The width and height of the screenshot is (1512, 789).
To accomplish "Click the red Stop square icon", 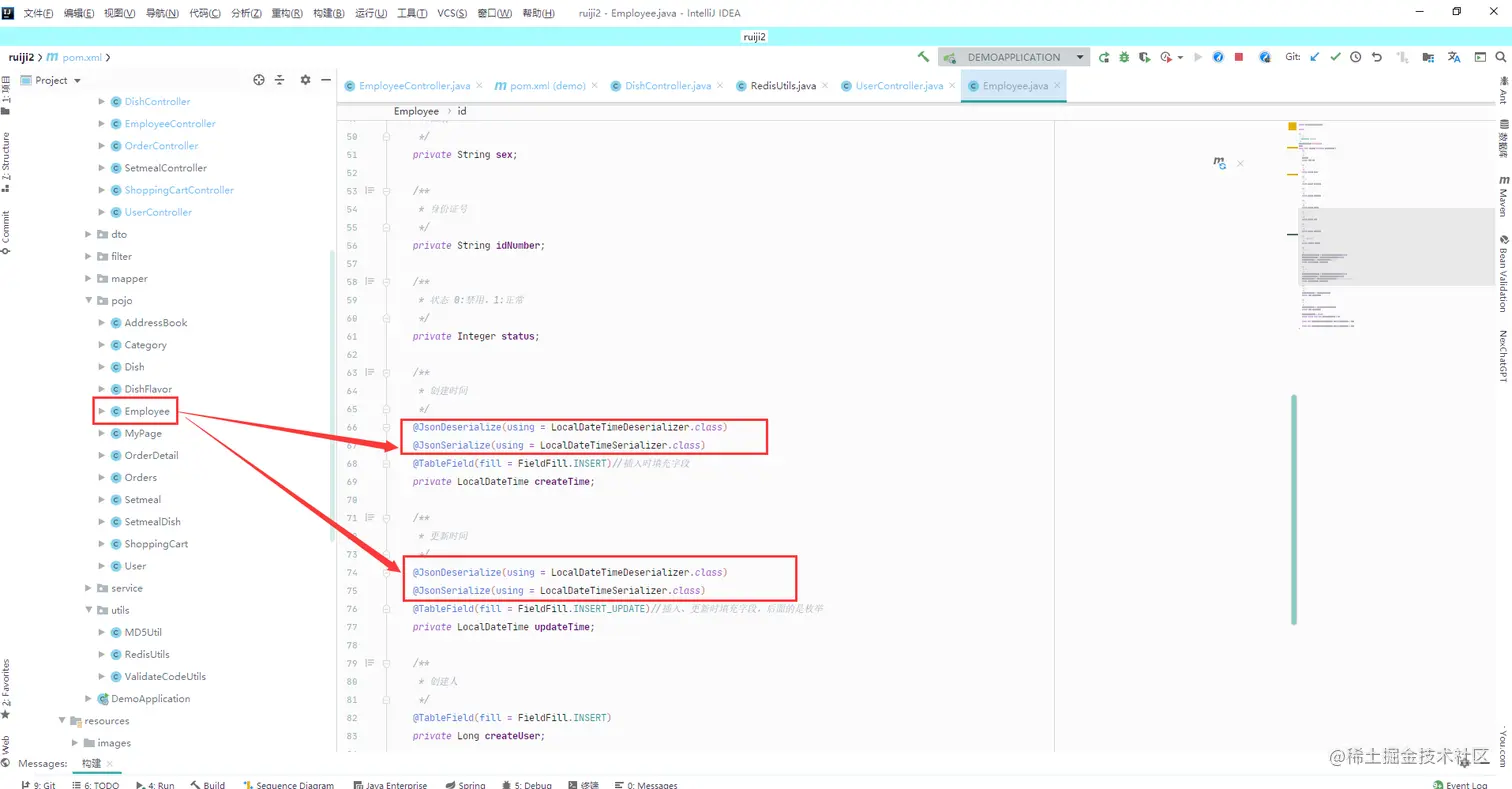I will point(1238,57).
